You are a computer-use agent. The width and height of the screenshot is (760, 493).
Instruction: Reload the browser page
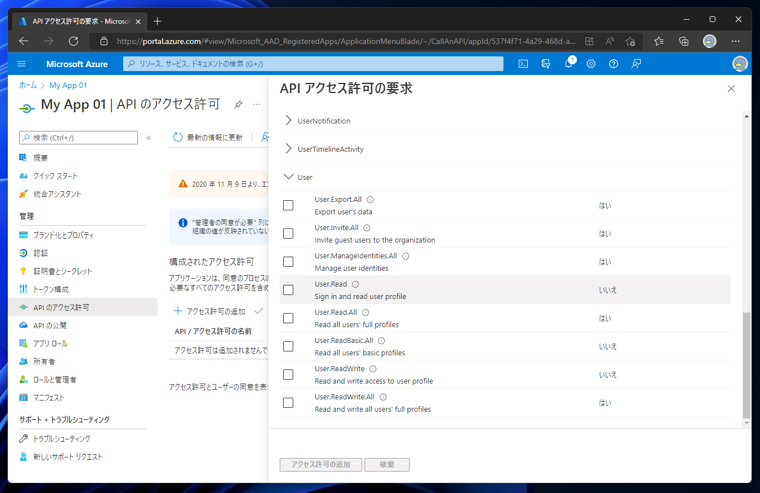(73, 41)
